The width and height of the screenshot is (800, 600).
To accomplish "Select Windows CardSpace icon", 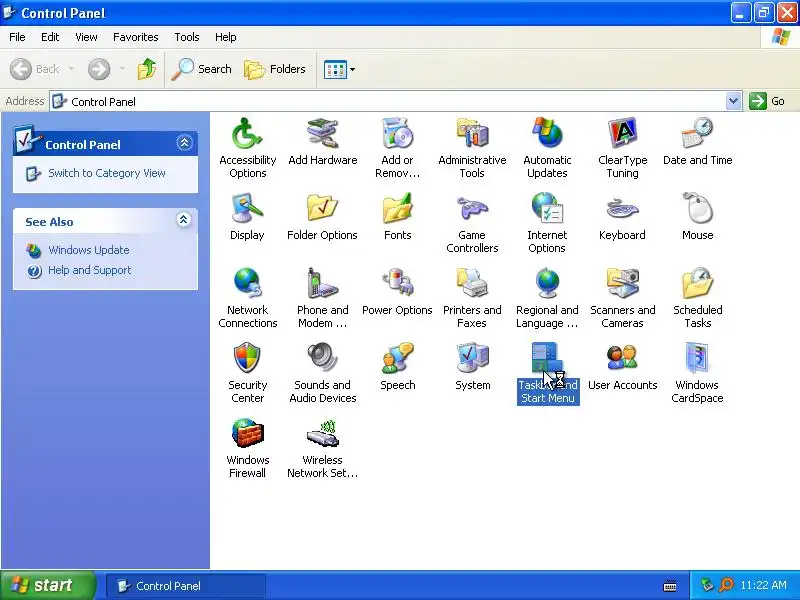I will tap(697, 358).
